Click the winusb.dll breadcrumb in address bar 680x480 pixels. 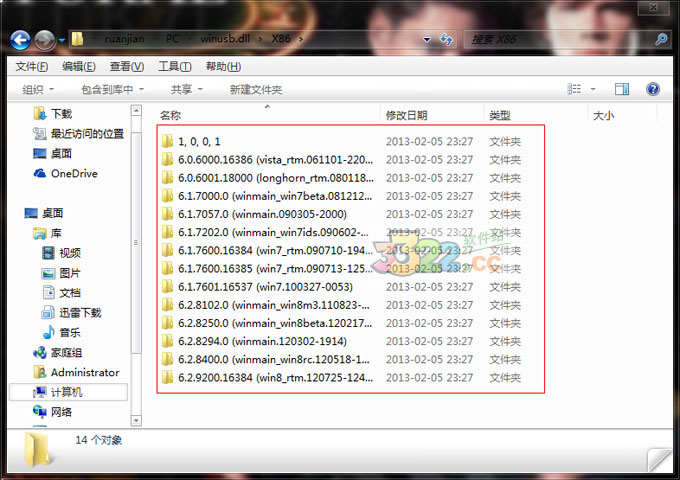pyautogui.click(x=225, y=39)
